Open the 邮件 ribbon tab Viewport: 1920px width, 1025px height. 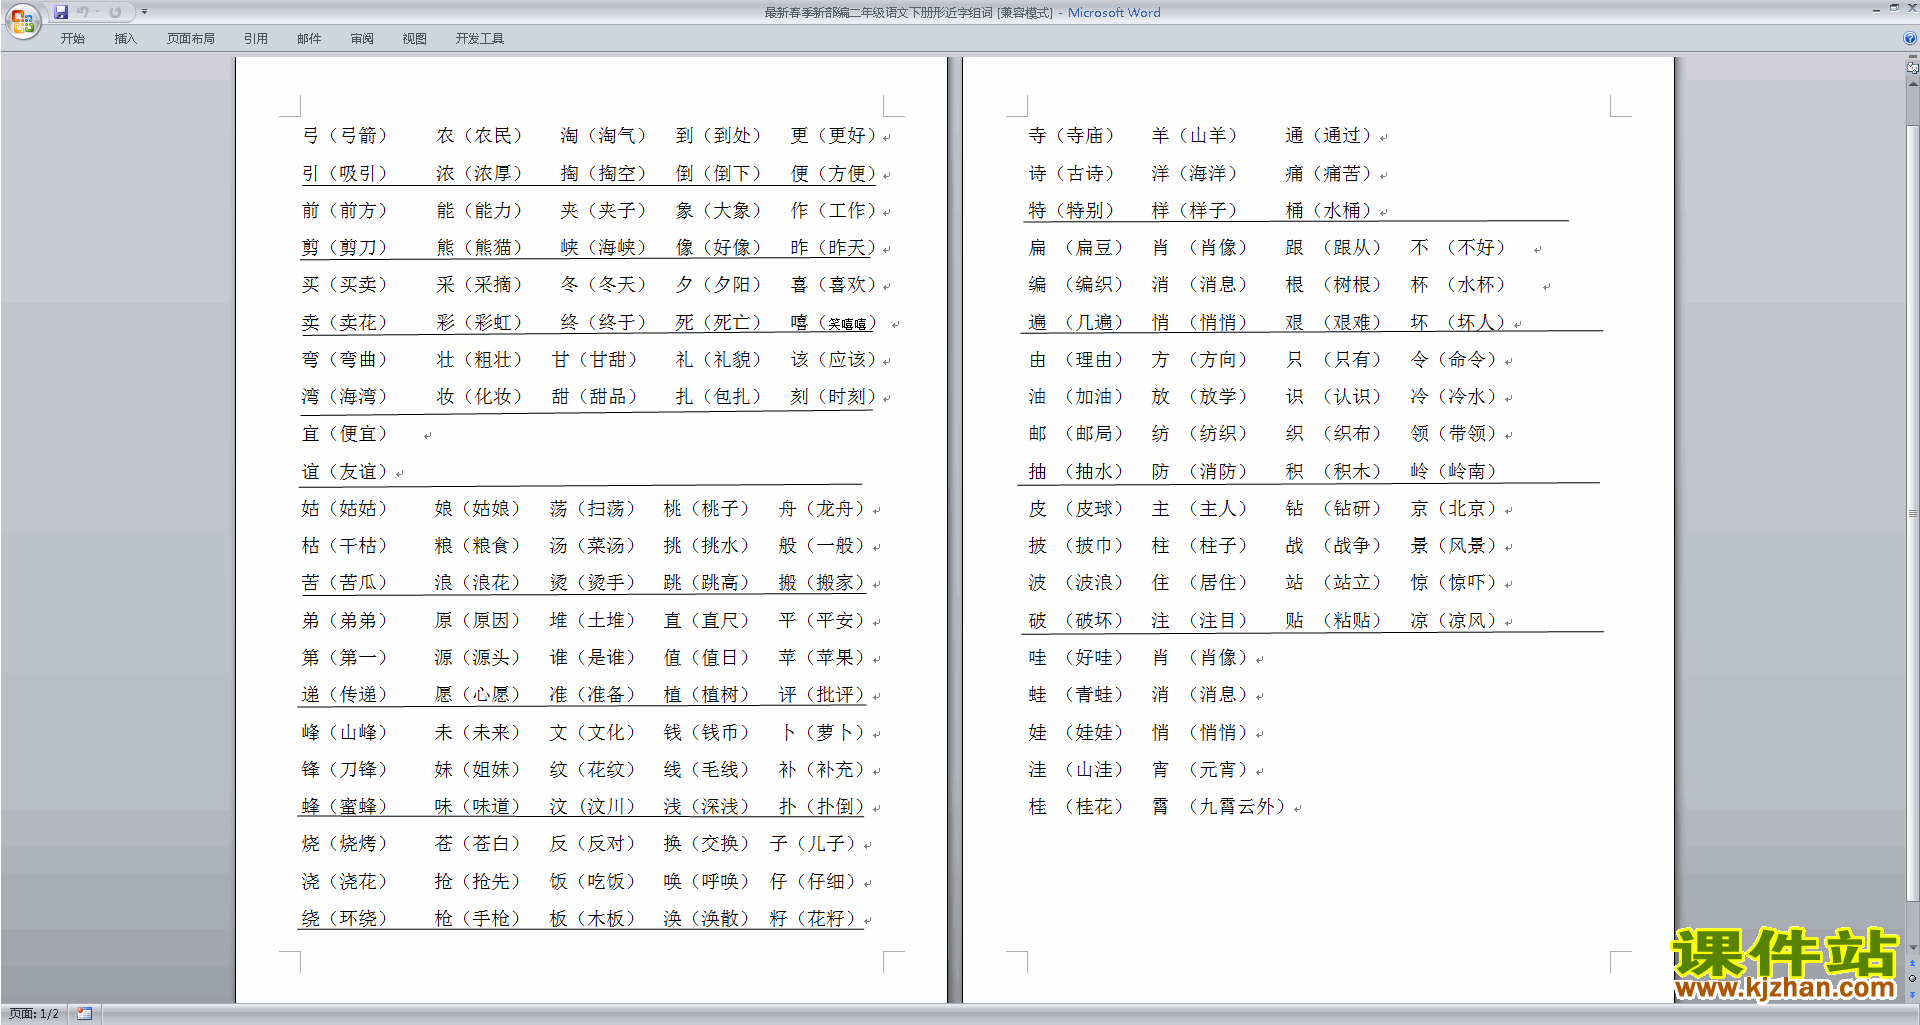click(309, 39)
